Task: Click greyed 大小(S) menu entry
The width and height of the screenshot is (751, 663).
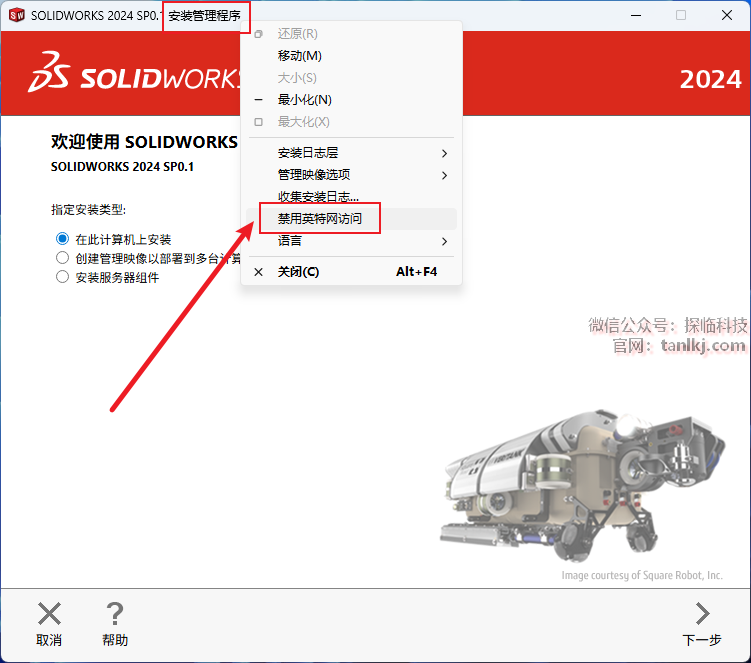Action: click(351, 78)
